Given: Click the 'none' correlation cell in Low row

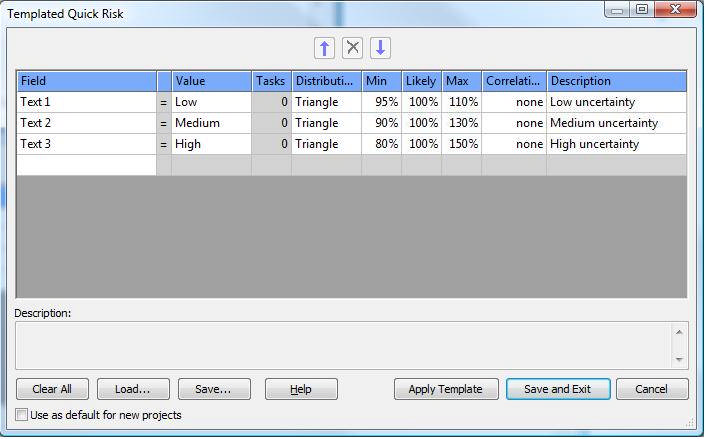Looking at the screenshot, I should (x=514, y=102).
